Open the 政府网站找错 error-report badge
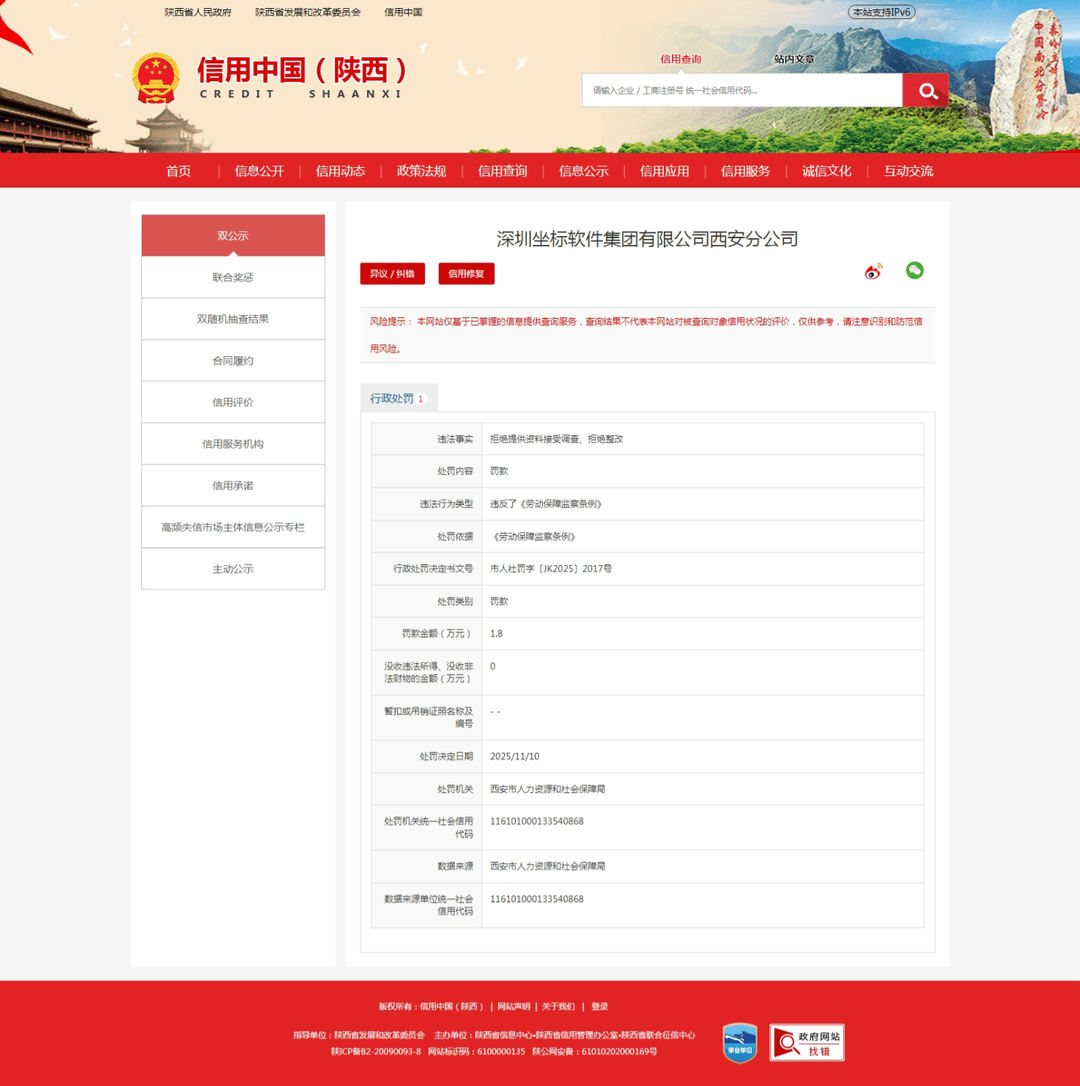This screenshot has width=1080, height=1086. coord(806,1042)
